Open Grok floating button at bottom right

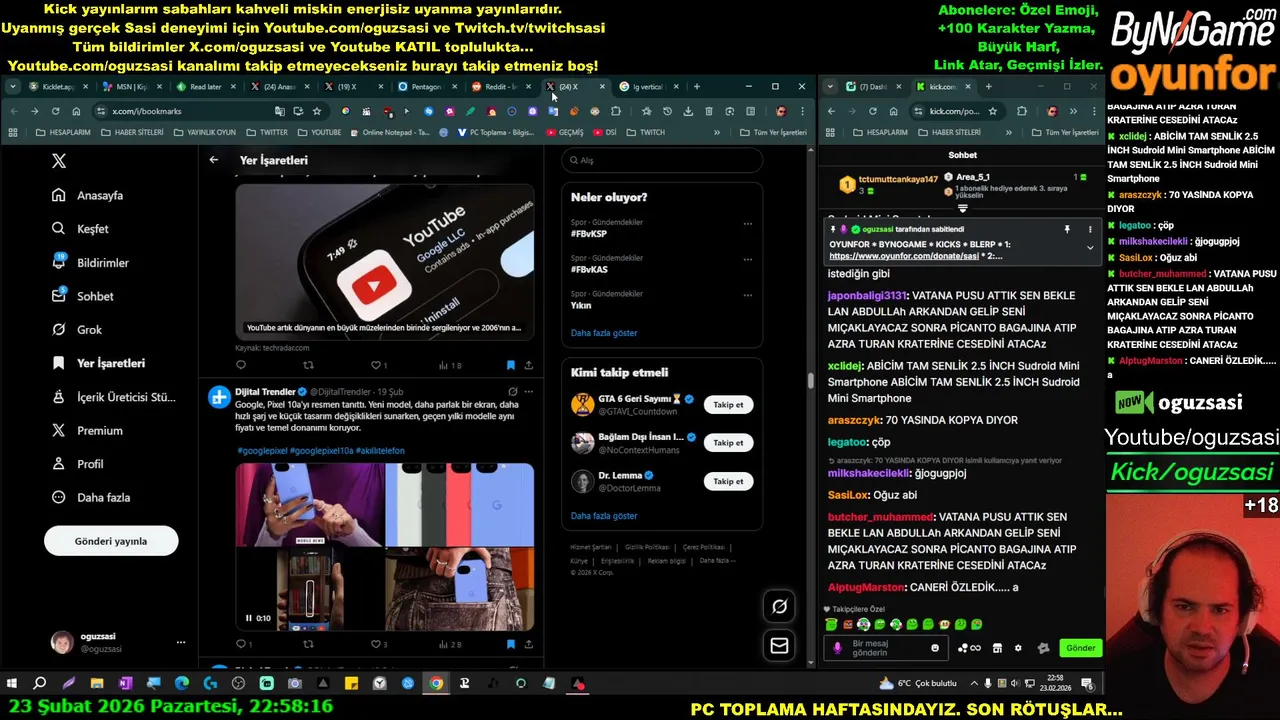[779, 606]
